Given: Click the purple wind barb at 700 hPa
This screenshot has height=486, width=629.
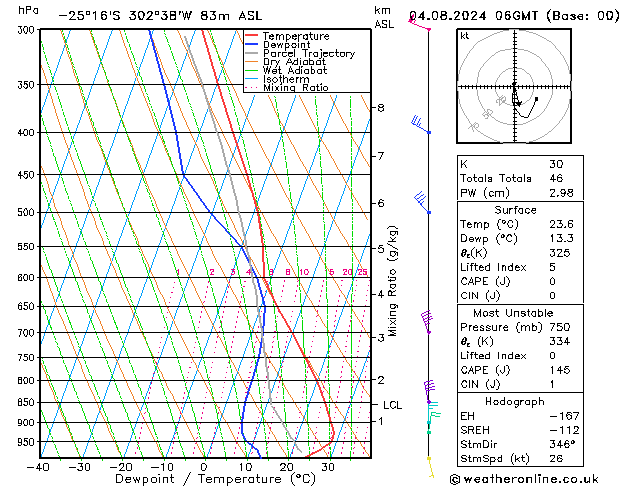Looking at the screenshot, I should pos(427,322).
